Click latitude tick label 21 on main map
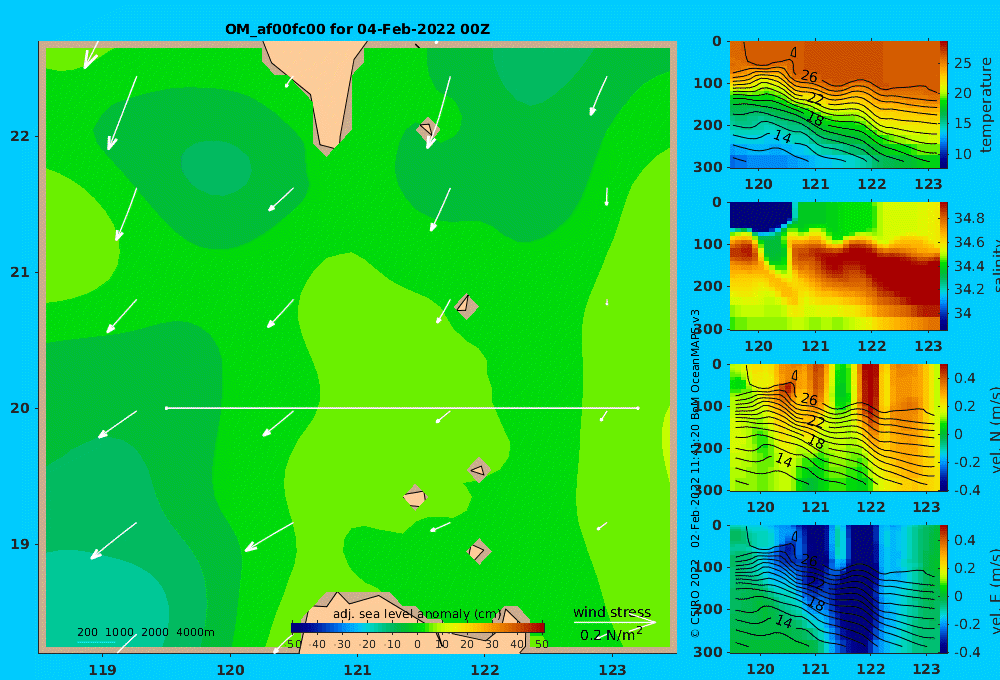Screen dimensions: 1000x680 pyautogui.click(x=20, y=272)
